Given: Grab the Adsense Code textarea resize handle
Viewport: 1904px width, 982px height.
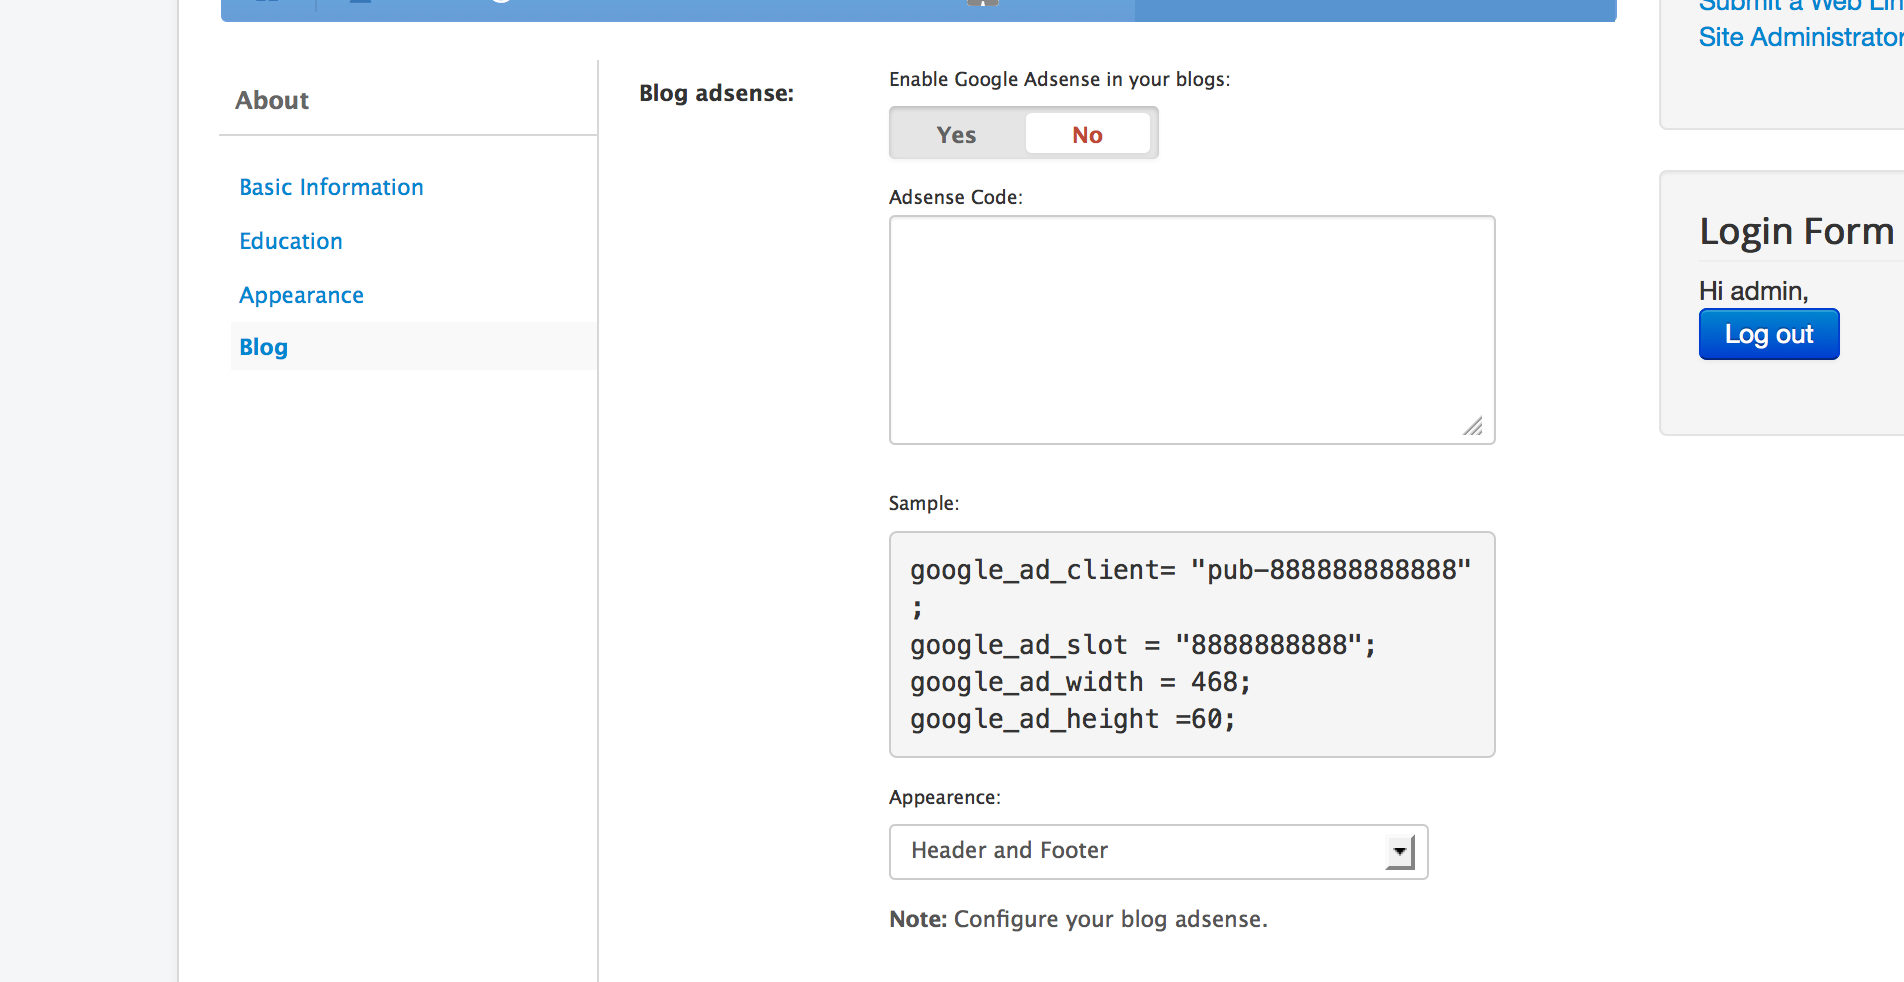Looking at the screenshot, I should [1473, 427].
